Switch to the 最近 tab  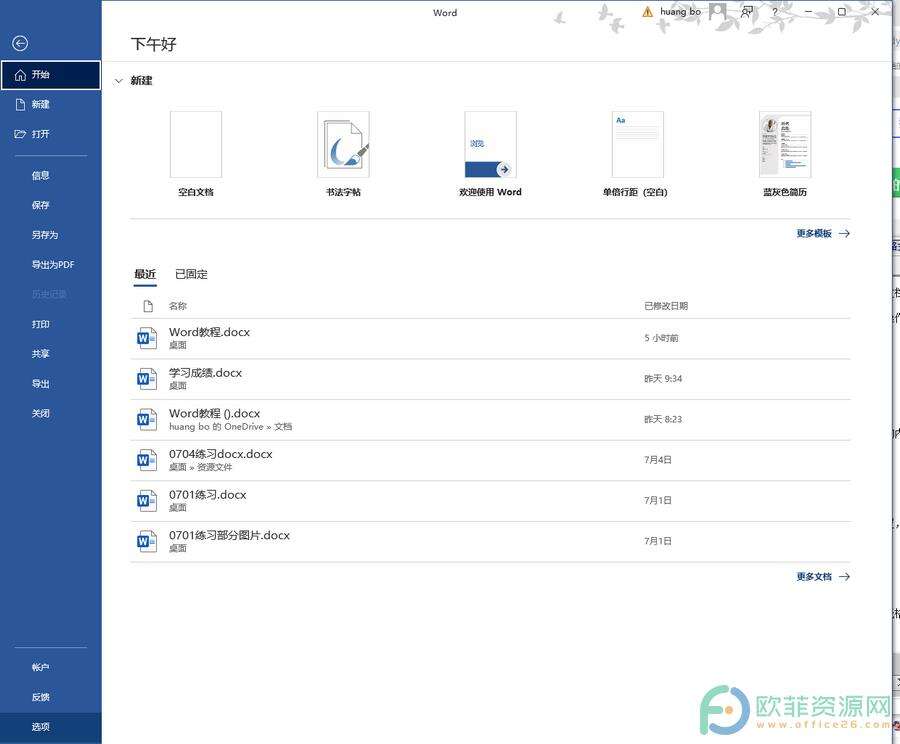coord(145,274)
